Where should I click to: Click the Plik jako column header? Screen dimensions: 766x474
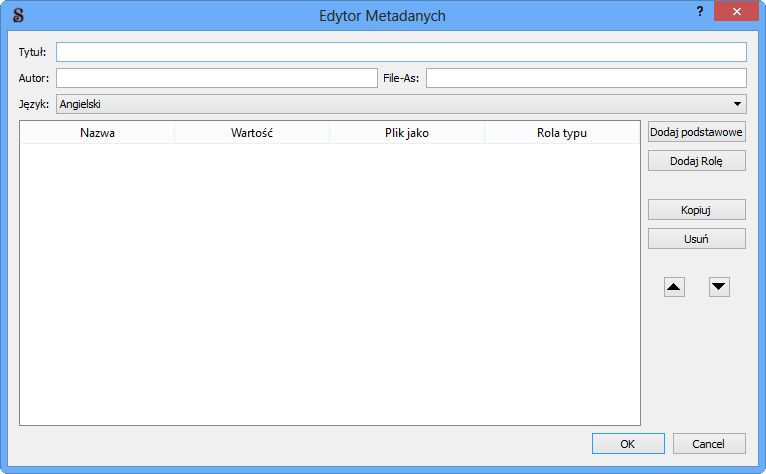pos(407,133)
